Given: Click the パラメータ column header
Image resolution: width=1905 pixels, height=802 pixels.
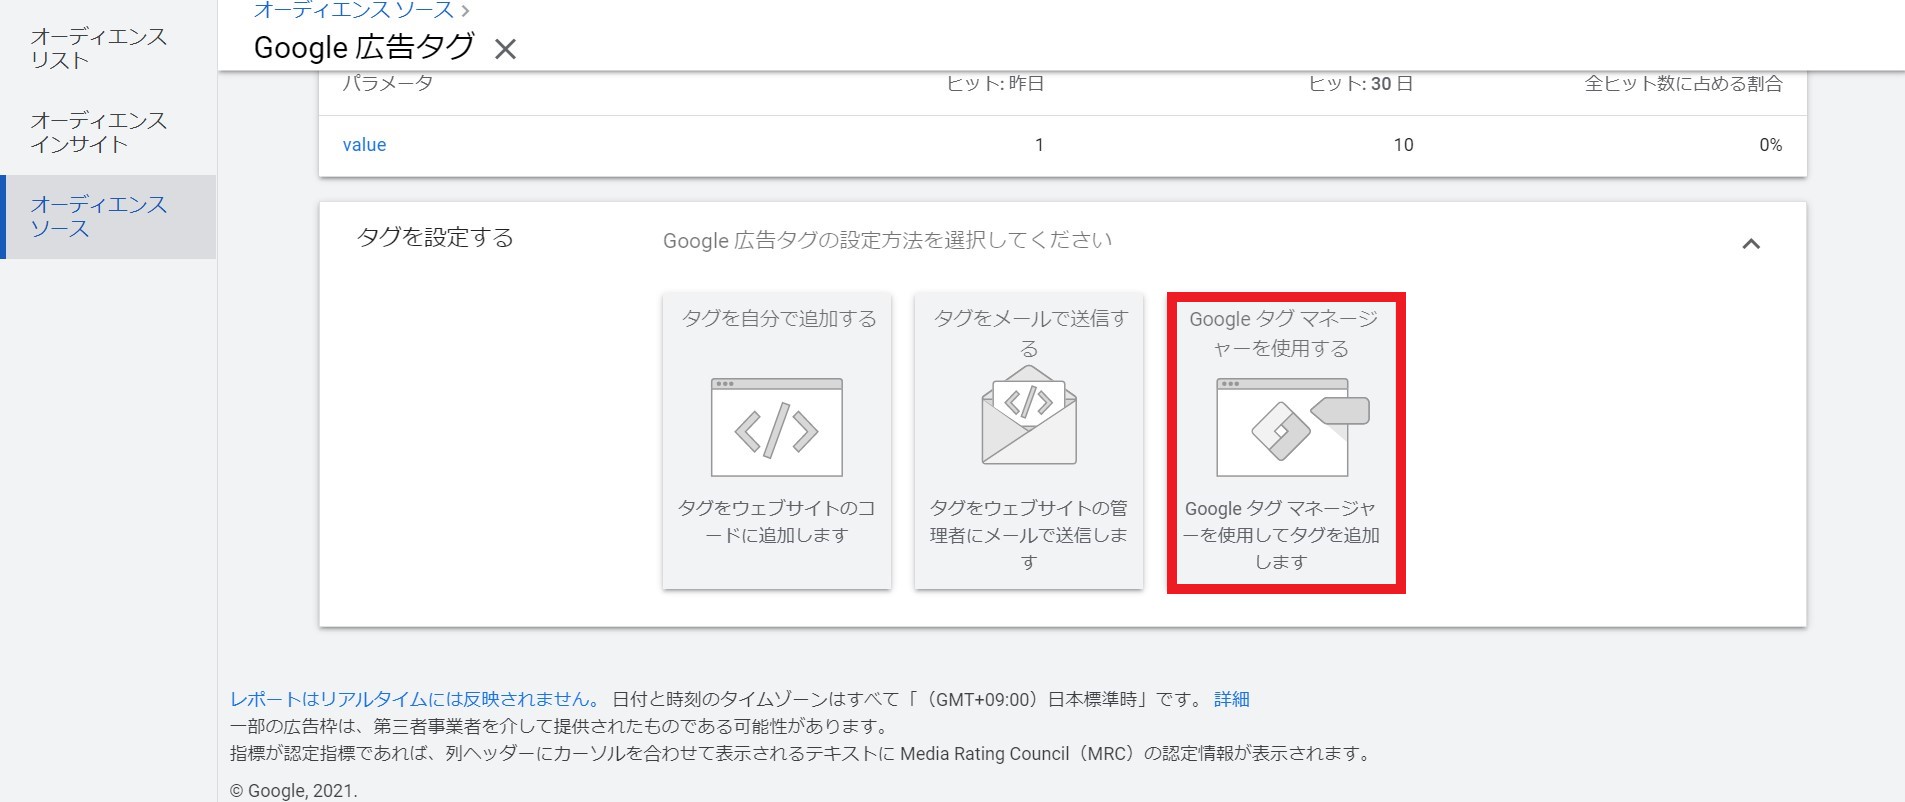Looking at the screenshot, I should point(387,84).
